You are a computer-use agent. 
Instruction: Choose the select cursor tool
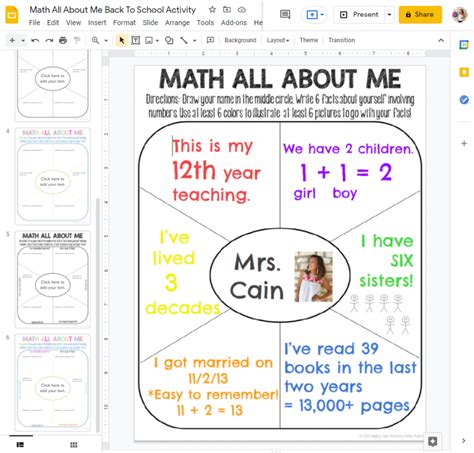[x=122, y=40]
